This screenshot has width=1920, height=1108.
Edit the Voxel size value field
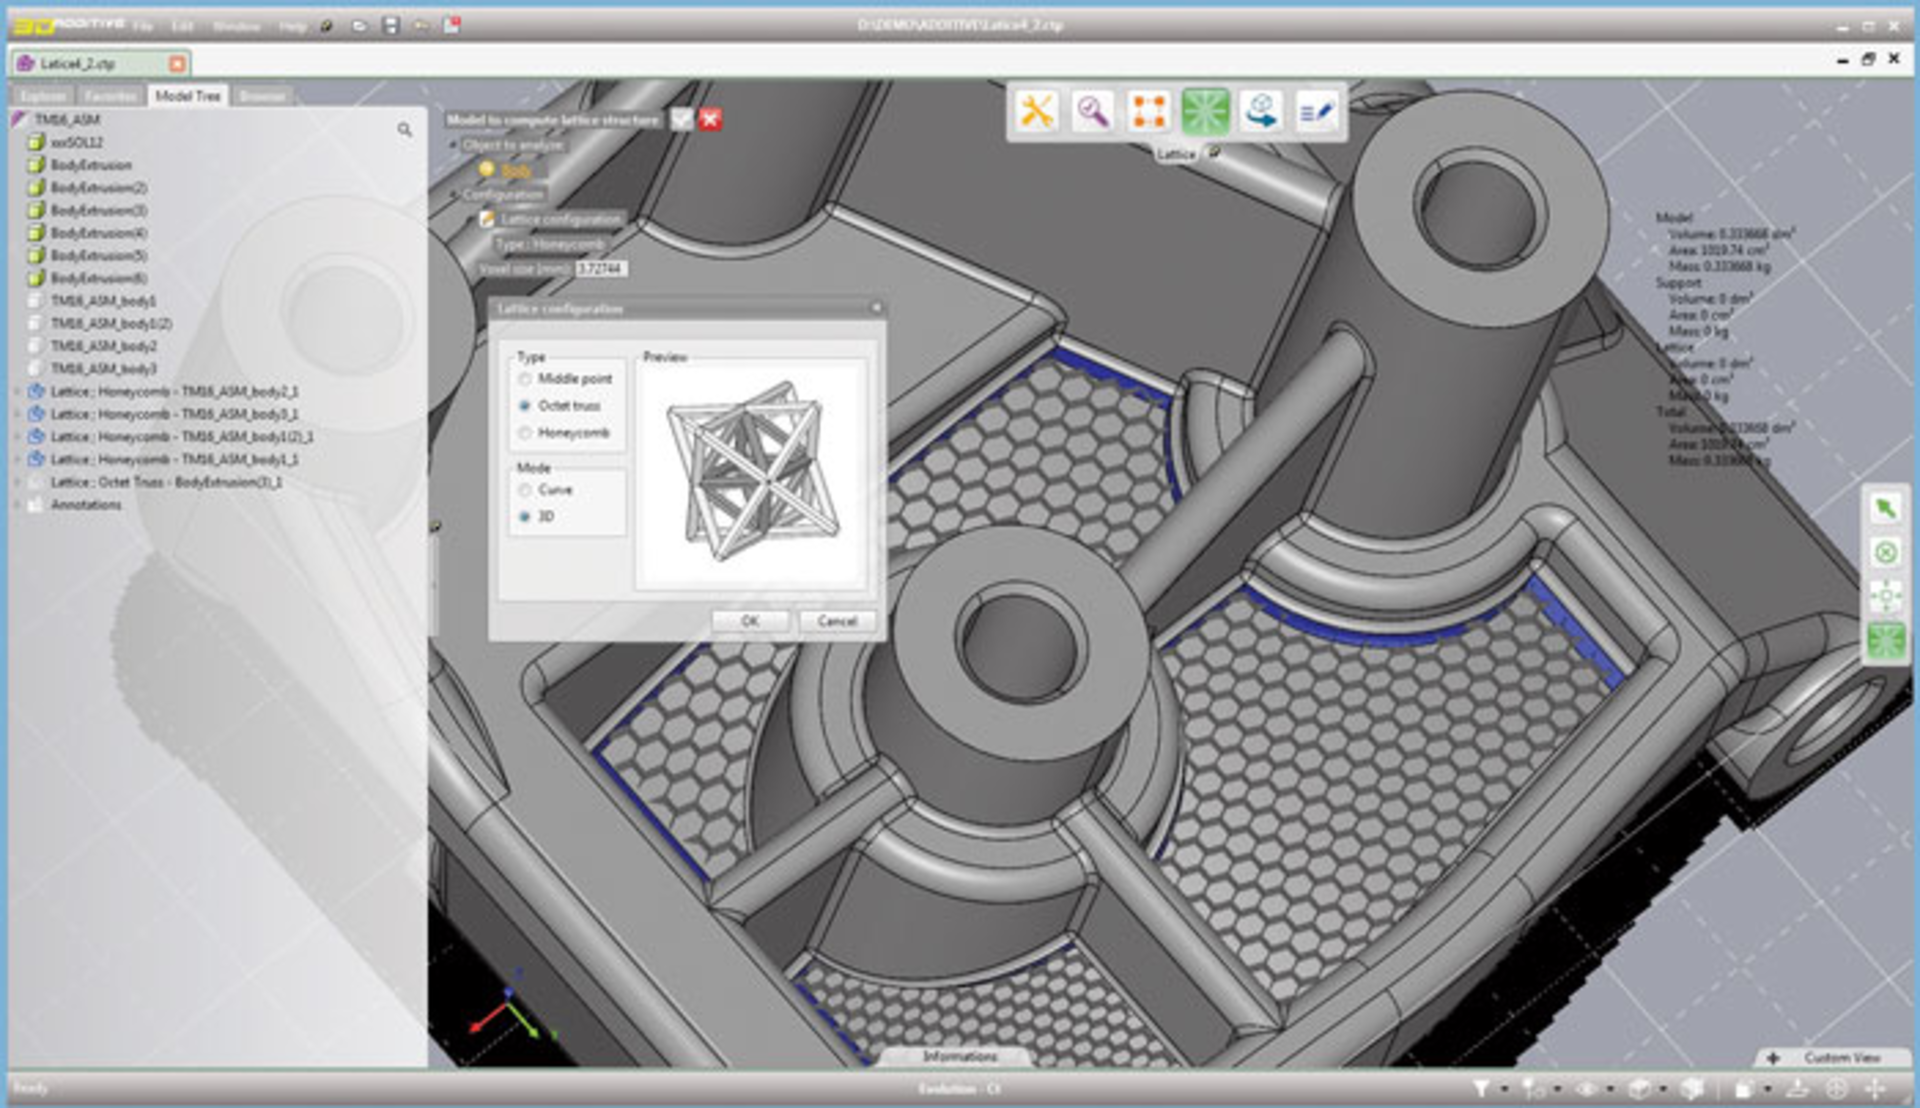[600, 269]
